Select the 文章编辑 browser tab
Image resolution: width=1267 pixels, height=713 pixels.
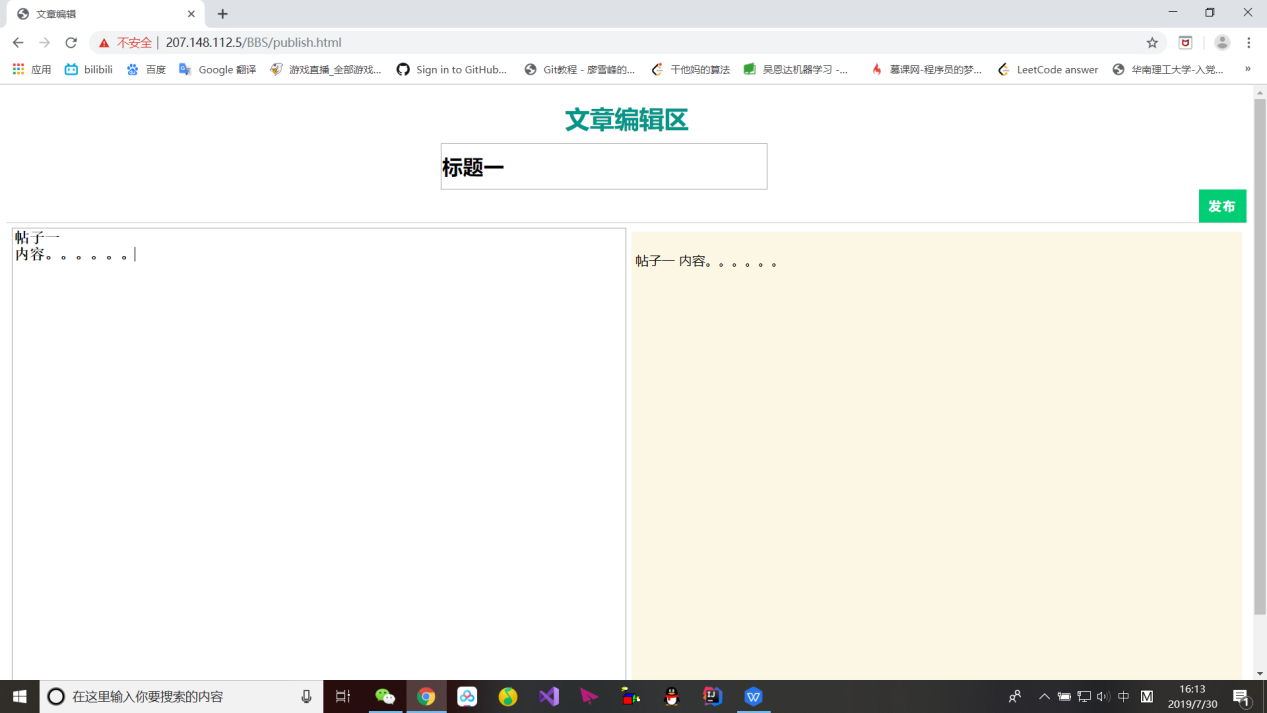[103, 14]
